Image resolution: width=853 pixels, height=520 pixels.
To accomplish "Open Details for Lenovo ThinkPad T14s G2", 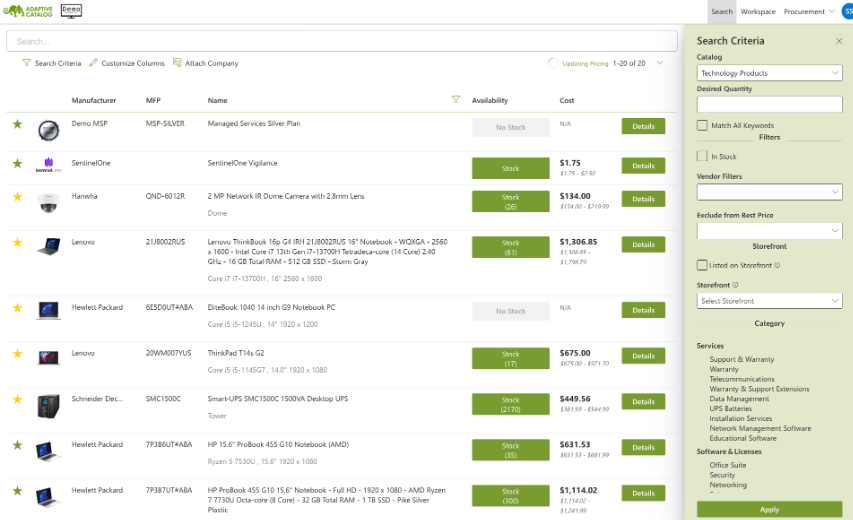I will coord(643,356).
